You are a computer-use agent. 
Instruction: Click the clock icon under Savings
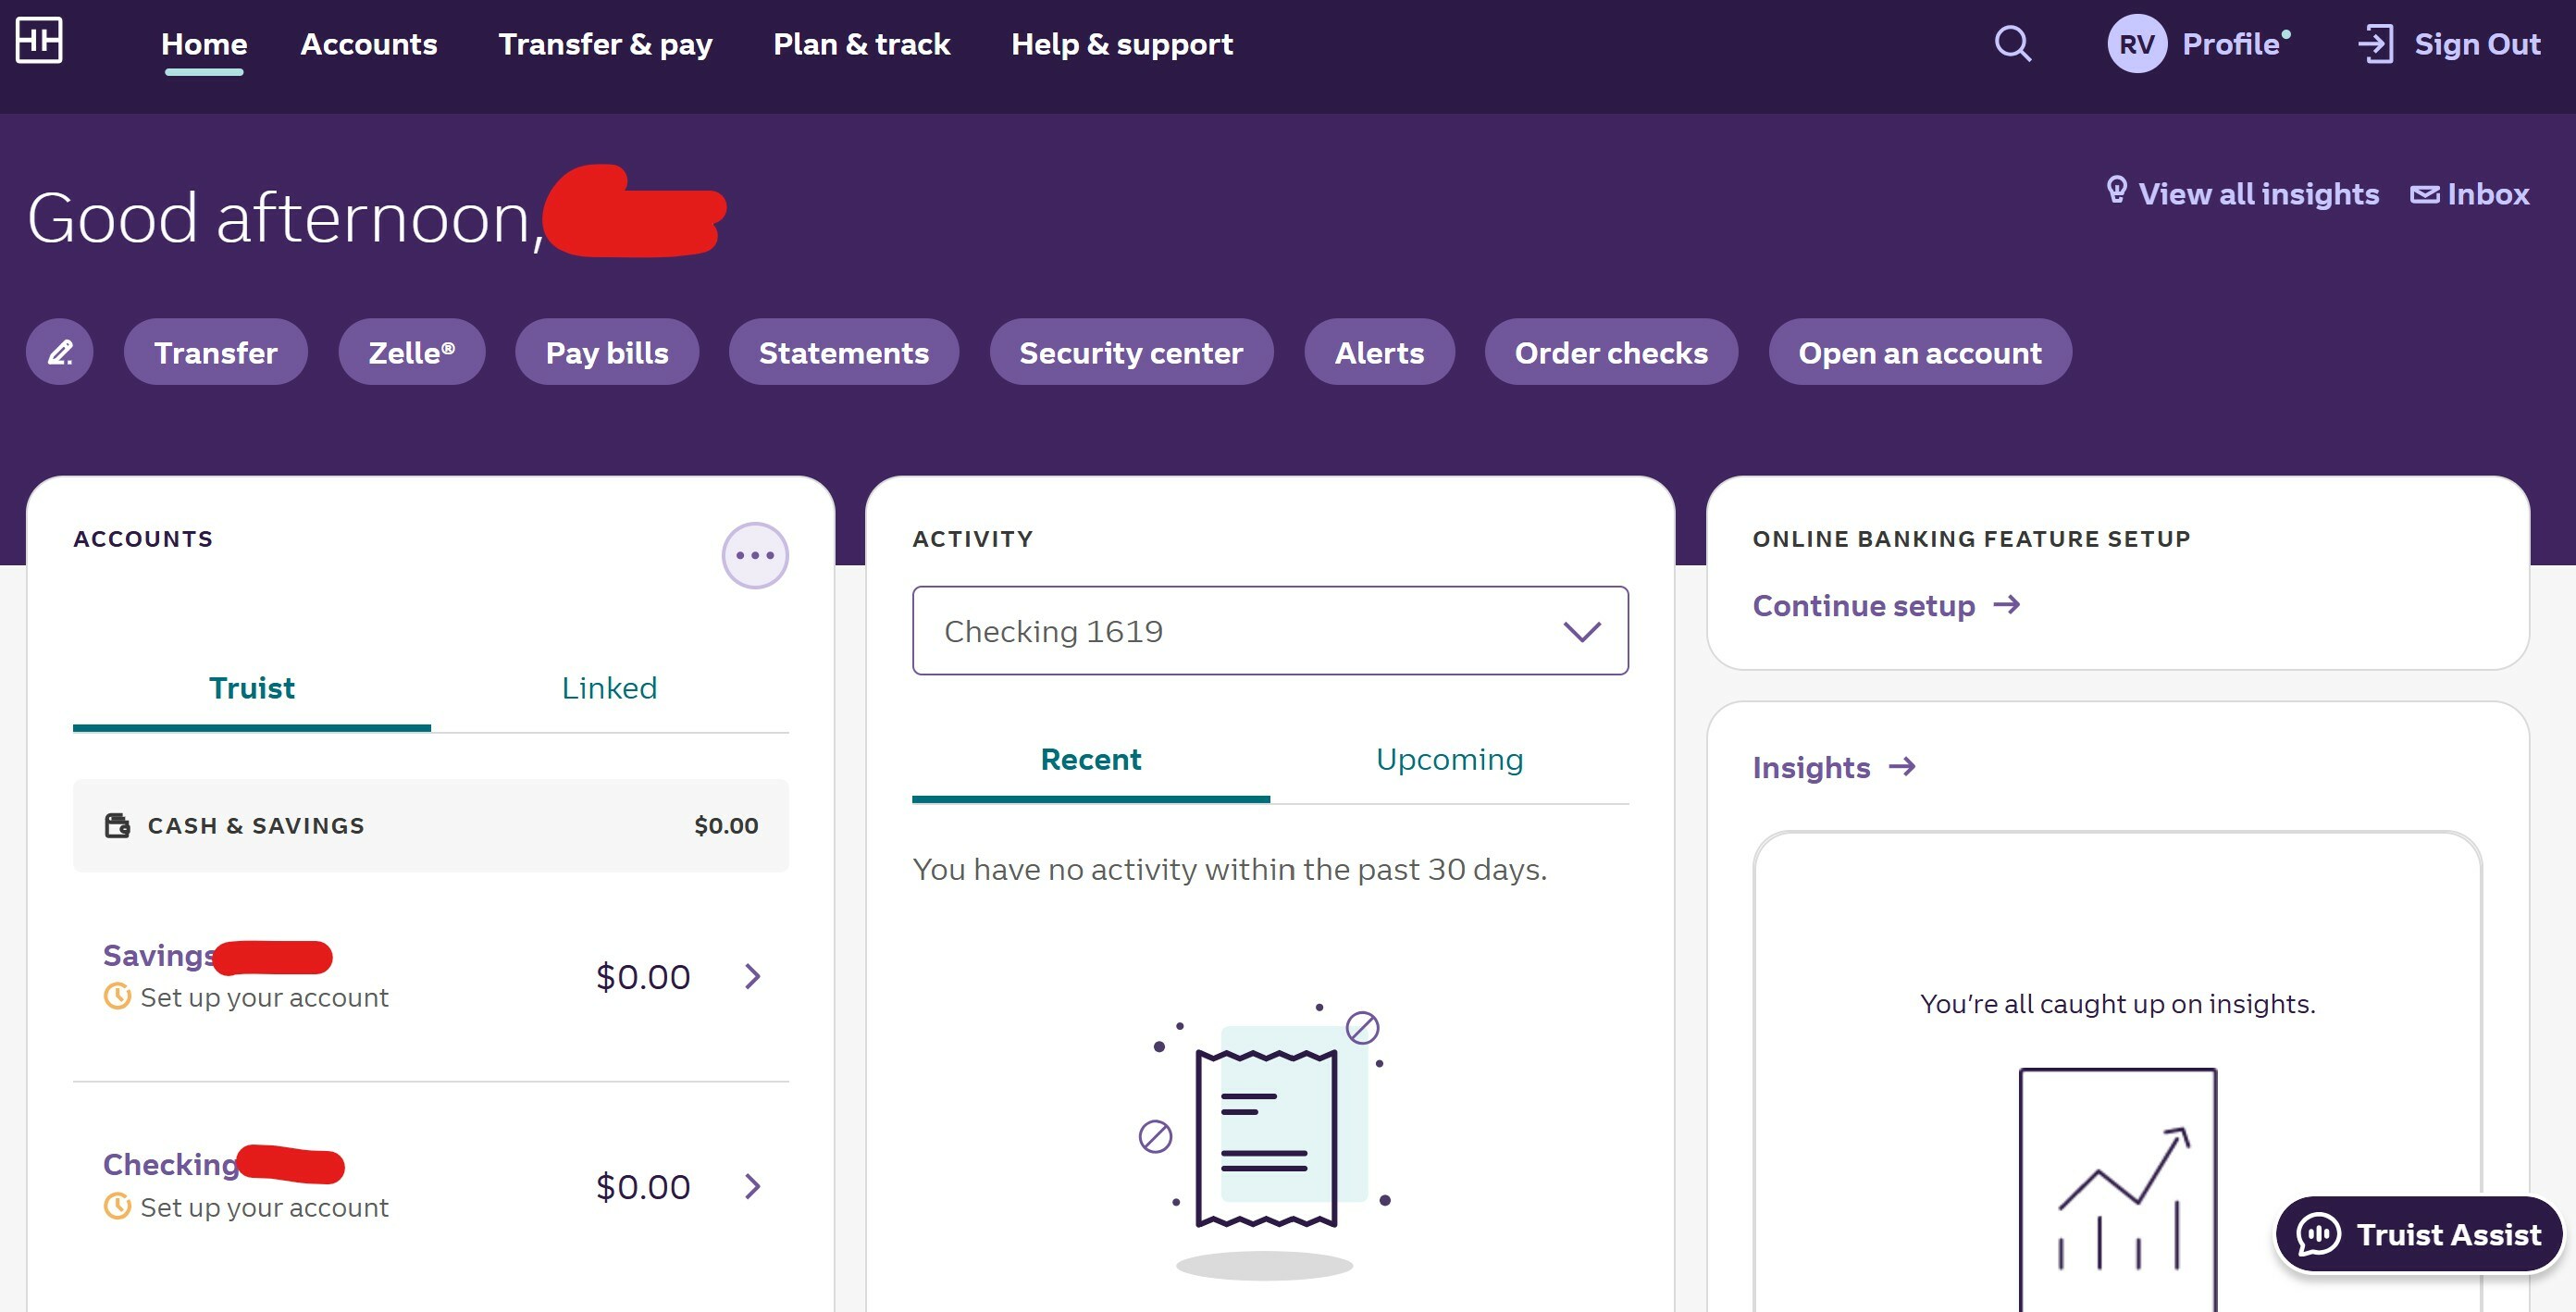(x=117, y=997)
